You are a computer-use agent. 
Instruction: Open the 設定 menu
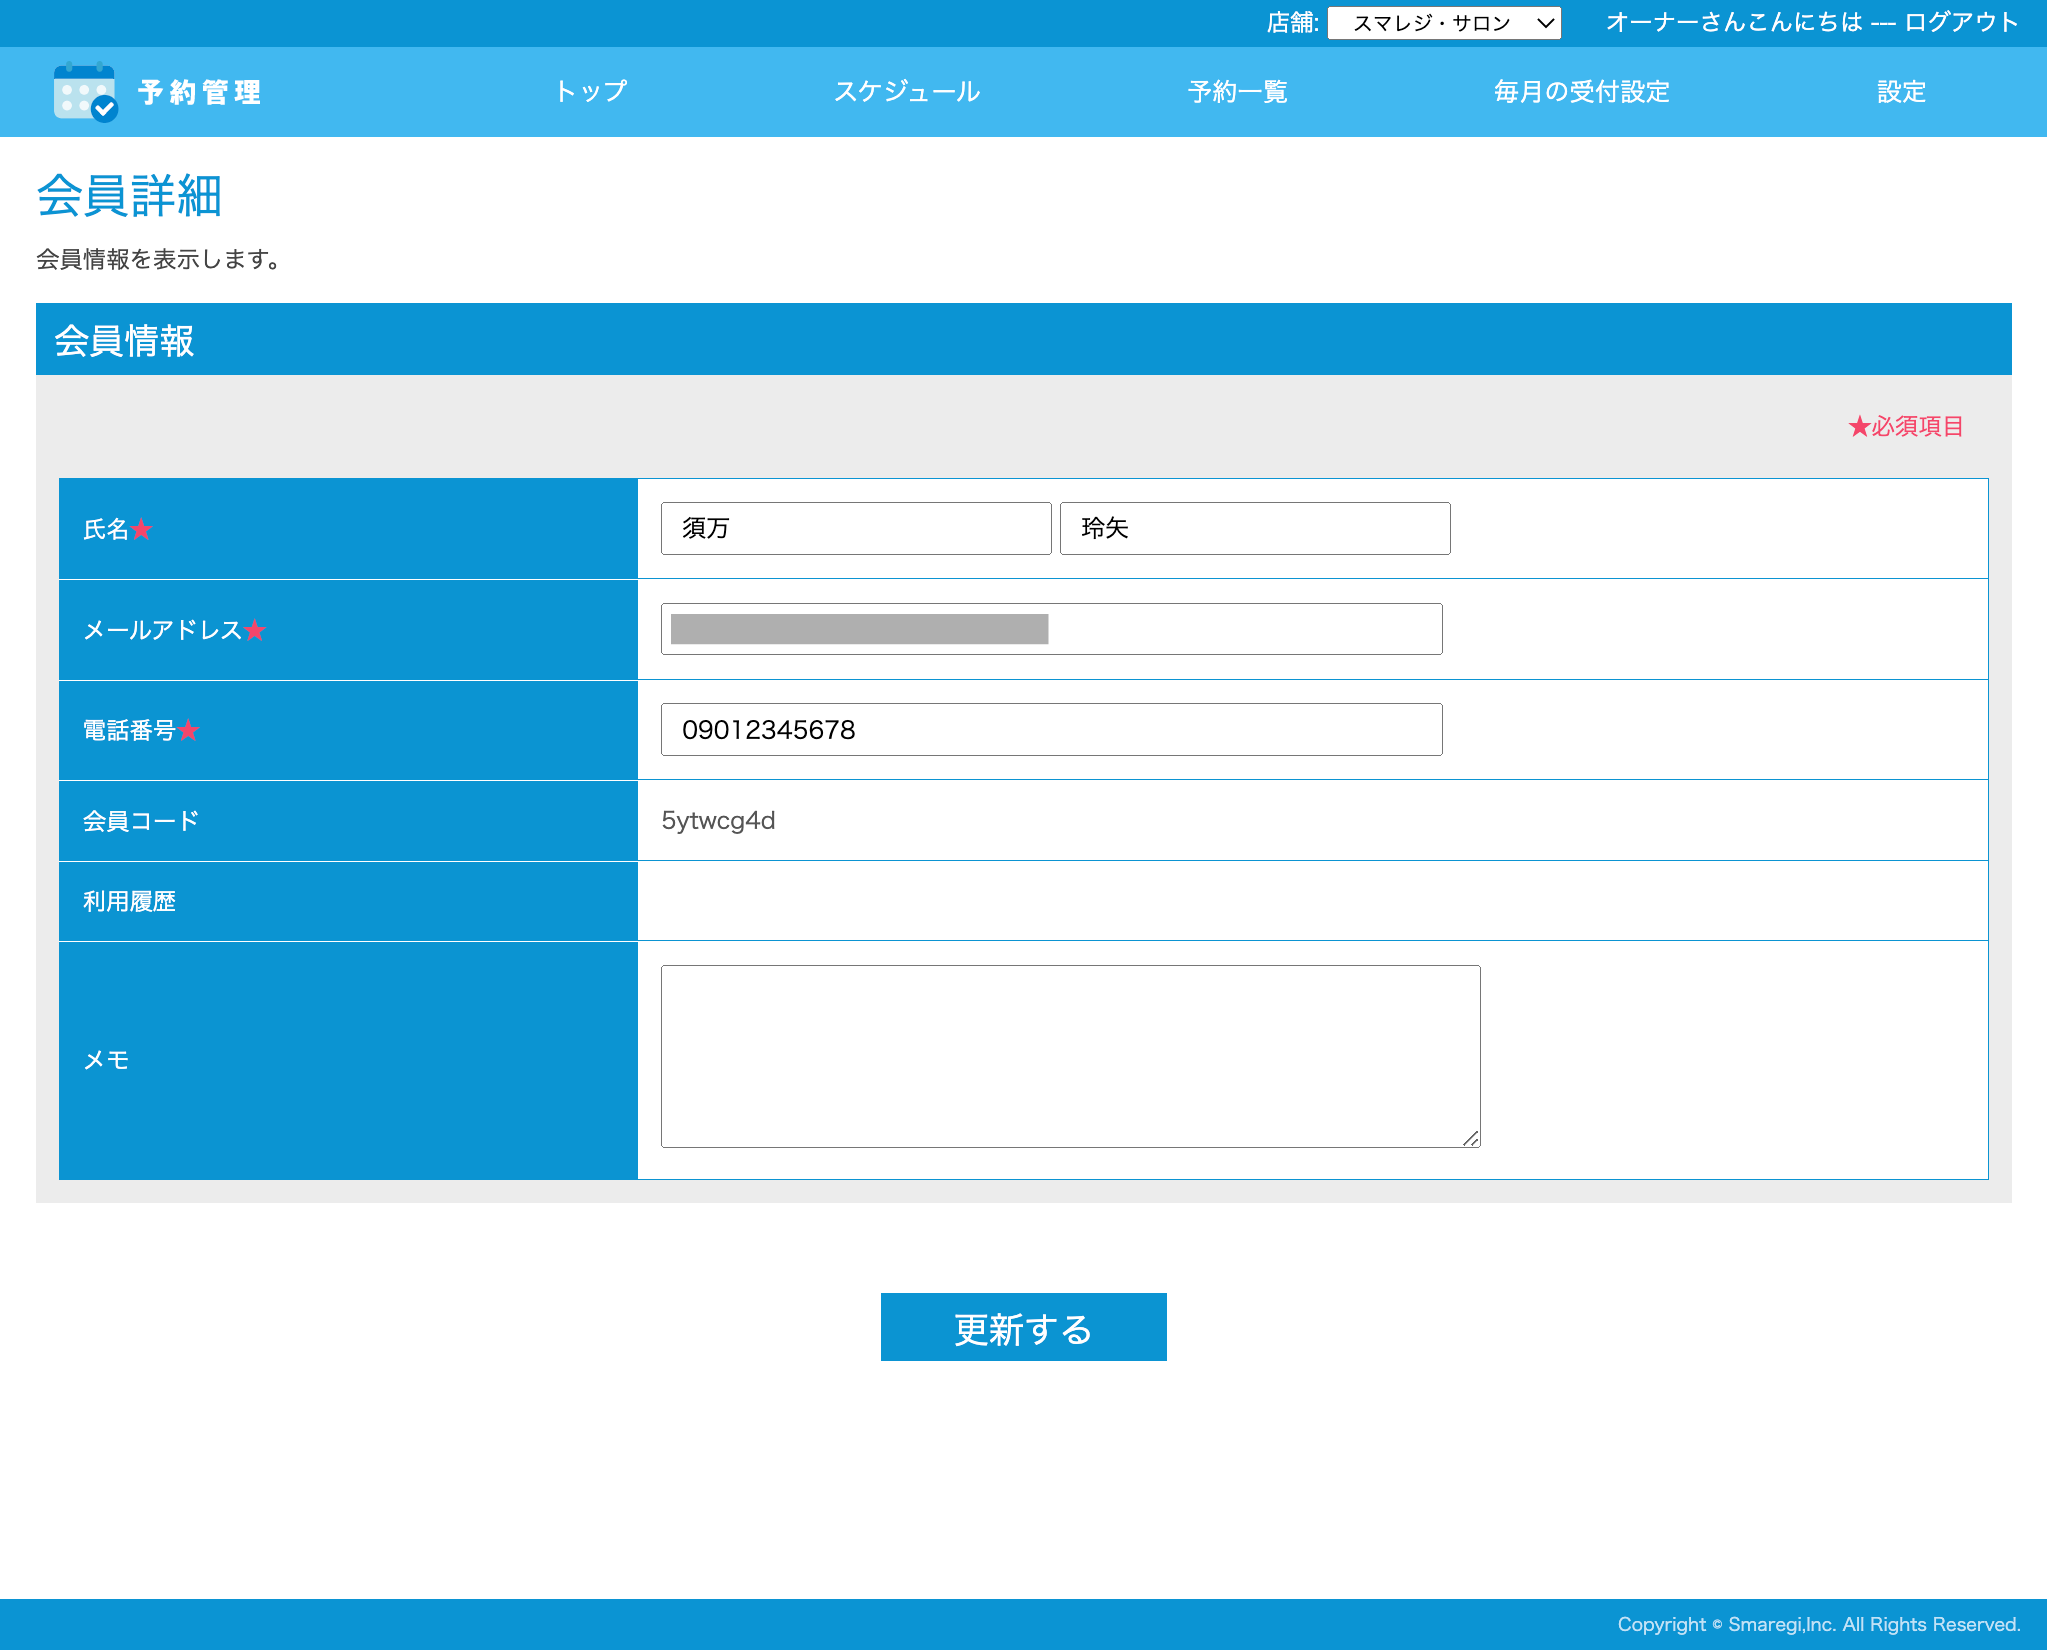click(1900, 92)
